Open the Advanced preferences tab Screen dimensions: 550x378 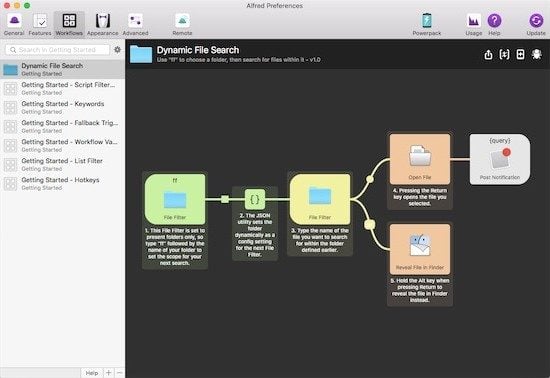point(135,25)
